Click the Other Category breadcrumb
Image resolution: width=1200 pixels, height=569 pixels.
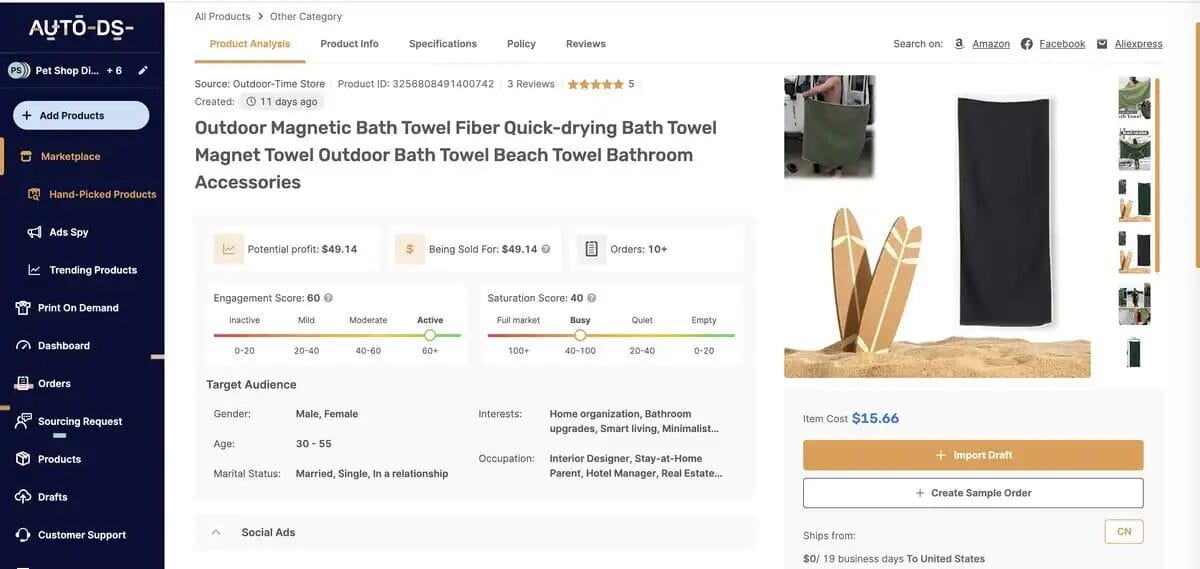306,16
